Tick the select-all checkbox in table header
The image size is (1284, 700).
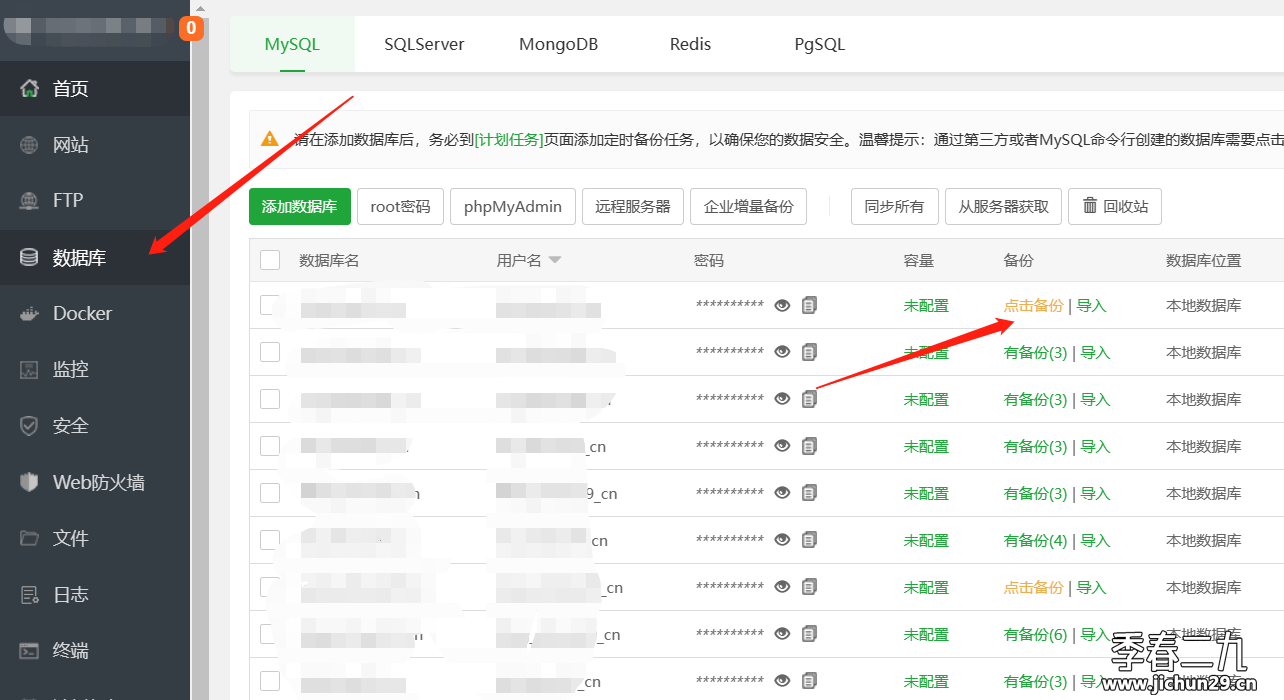270,260
